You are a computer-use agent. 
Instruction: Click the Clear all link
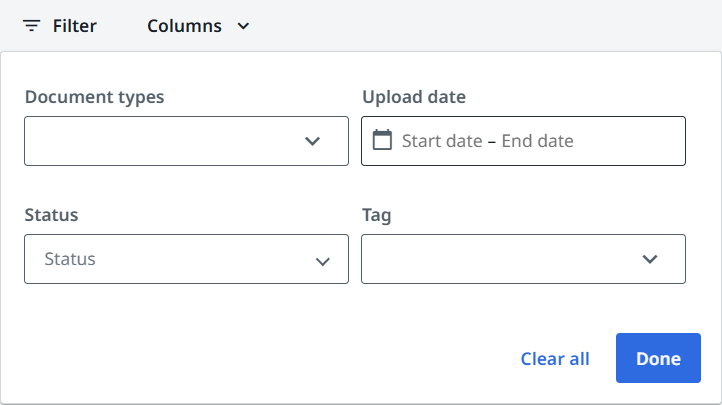click(555, 359)
